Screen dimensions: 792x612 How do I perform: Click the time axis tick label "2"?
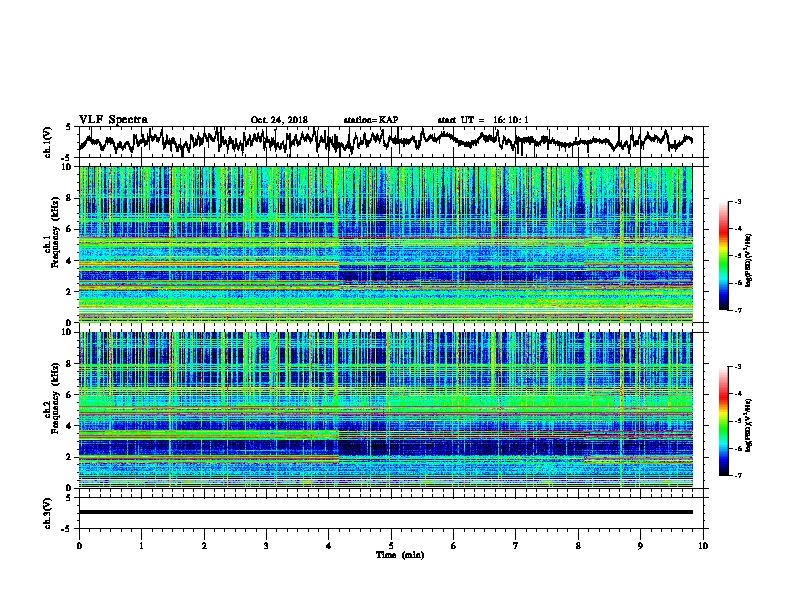tap(204, 546)
